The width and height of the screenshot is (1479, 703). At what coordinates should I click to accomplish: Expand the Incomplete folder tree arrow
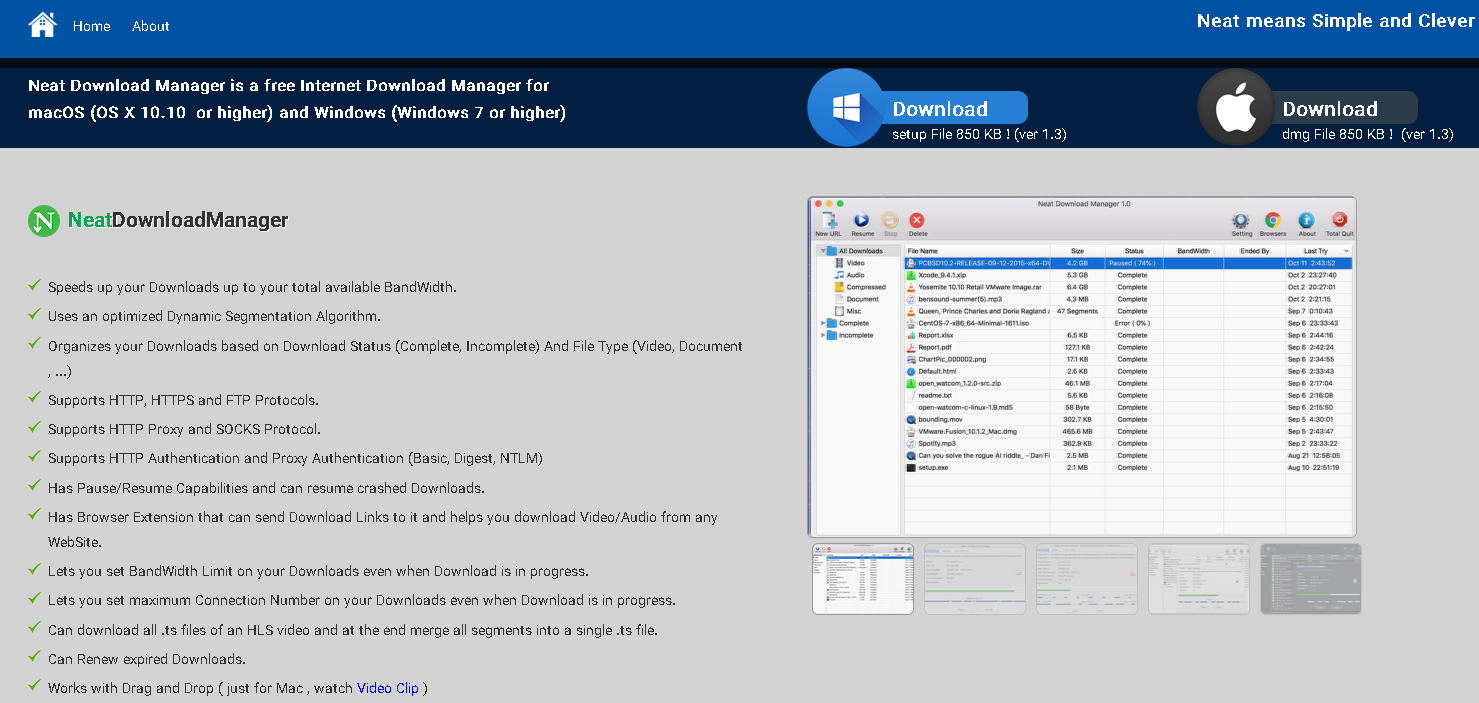pos(823,335)
